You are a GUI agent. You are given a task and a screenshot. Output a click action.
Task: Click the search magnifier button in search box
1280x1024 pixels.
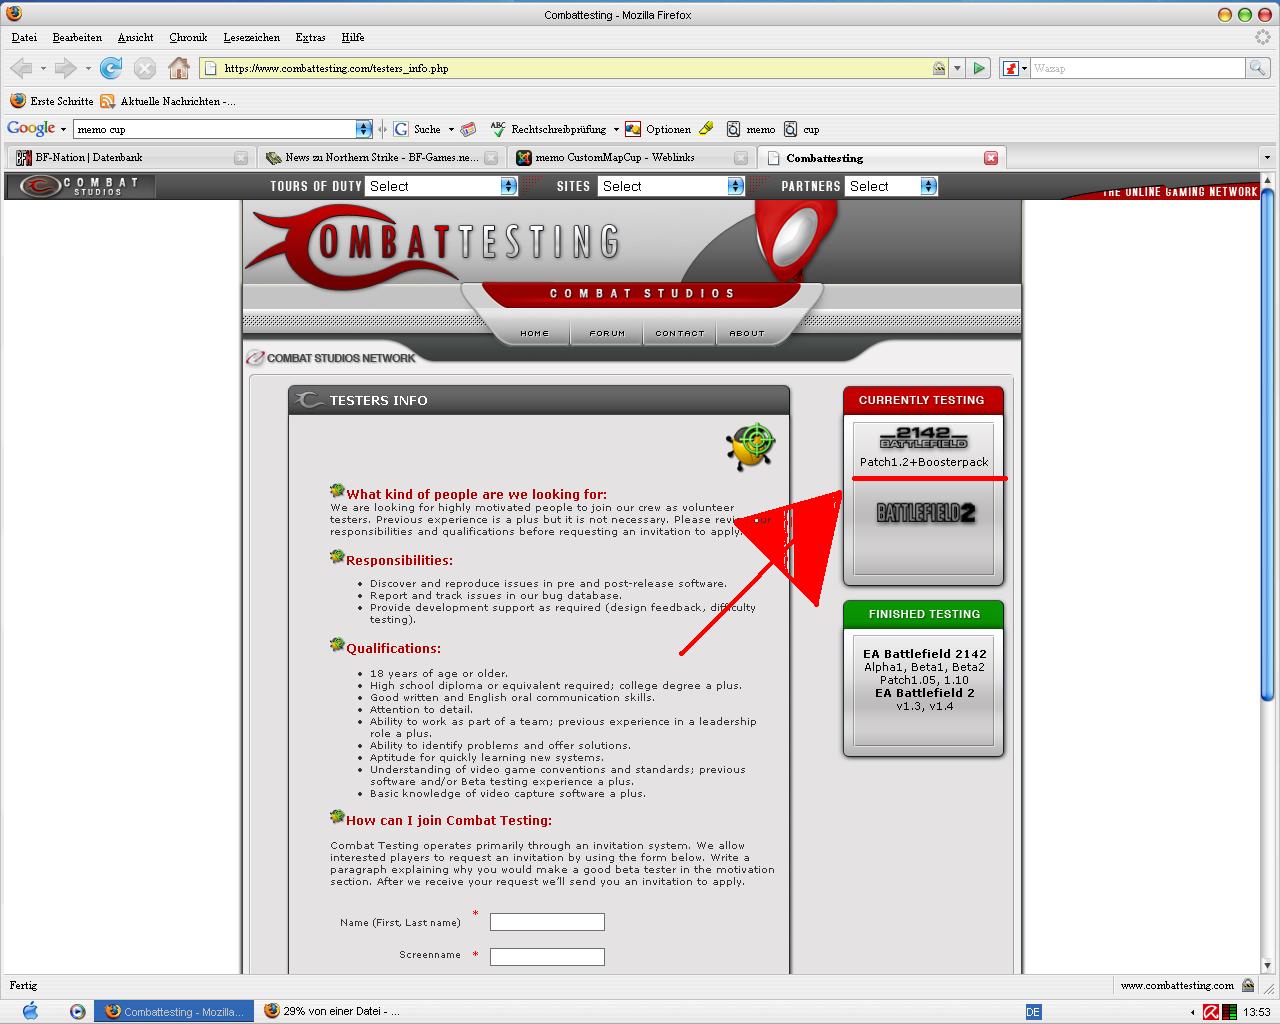(1258, 68)
